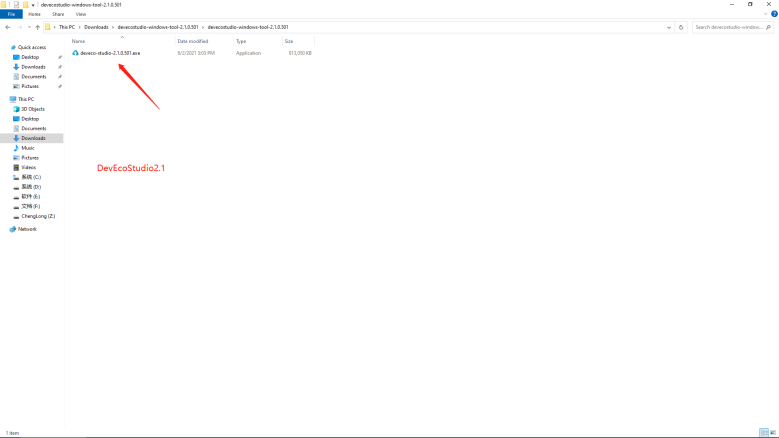The height and width of the screenshot is (438, 779).
Task: Sort files by Date modified column
Action: pyautogui.click(x=191, y=41)
